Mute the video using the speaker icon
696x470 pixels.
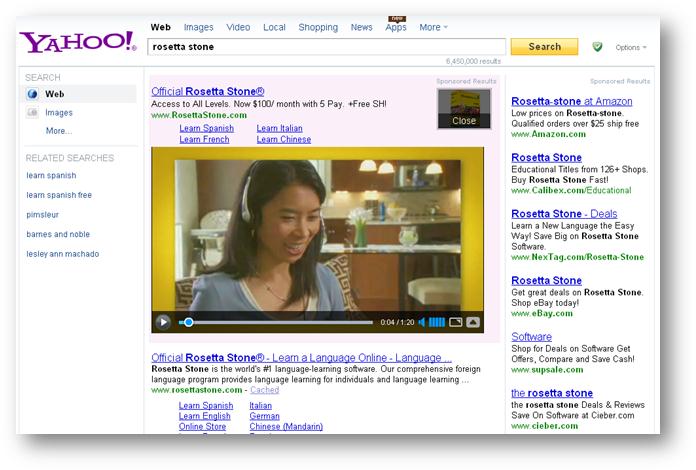[x=422, y=322]
